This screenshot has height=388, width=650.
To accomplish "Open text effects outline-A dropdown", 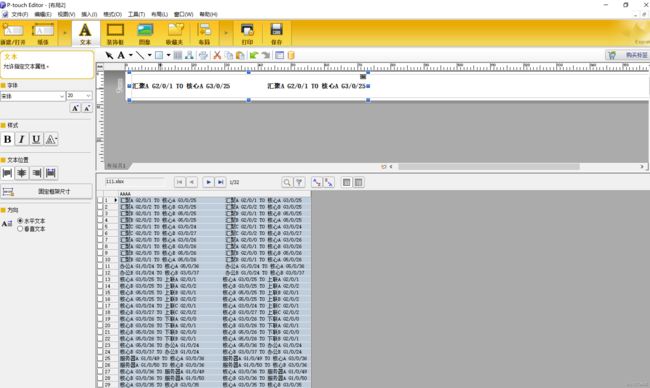I will pyautogui.click(x=51, y=139).
